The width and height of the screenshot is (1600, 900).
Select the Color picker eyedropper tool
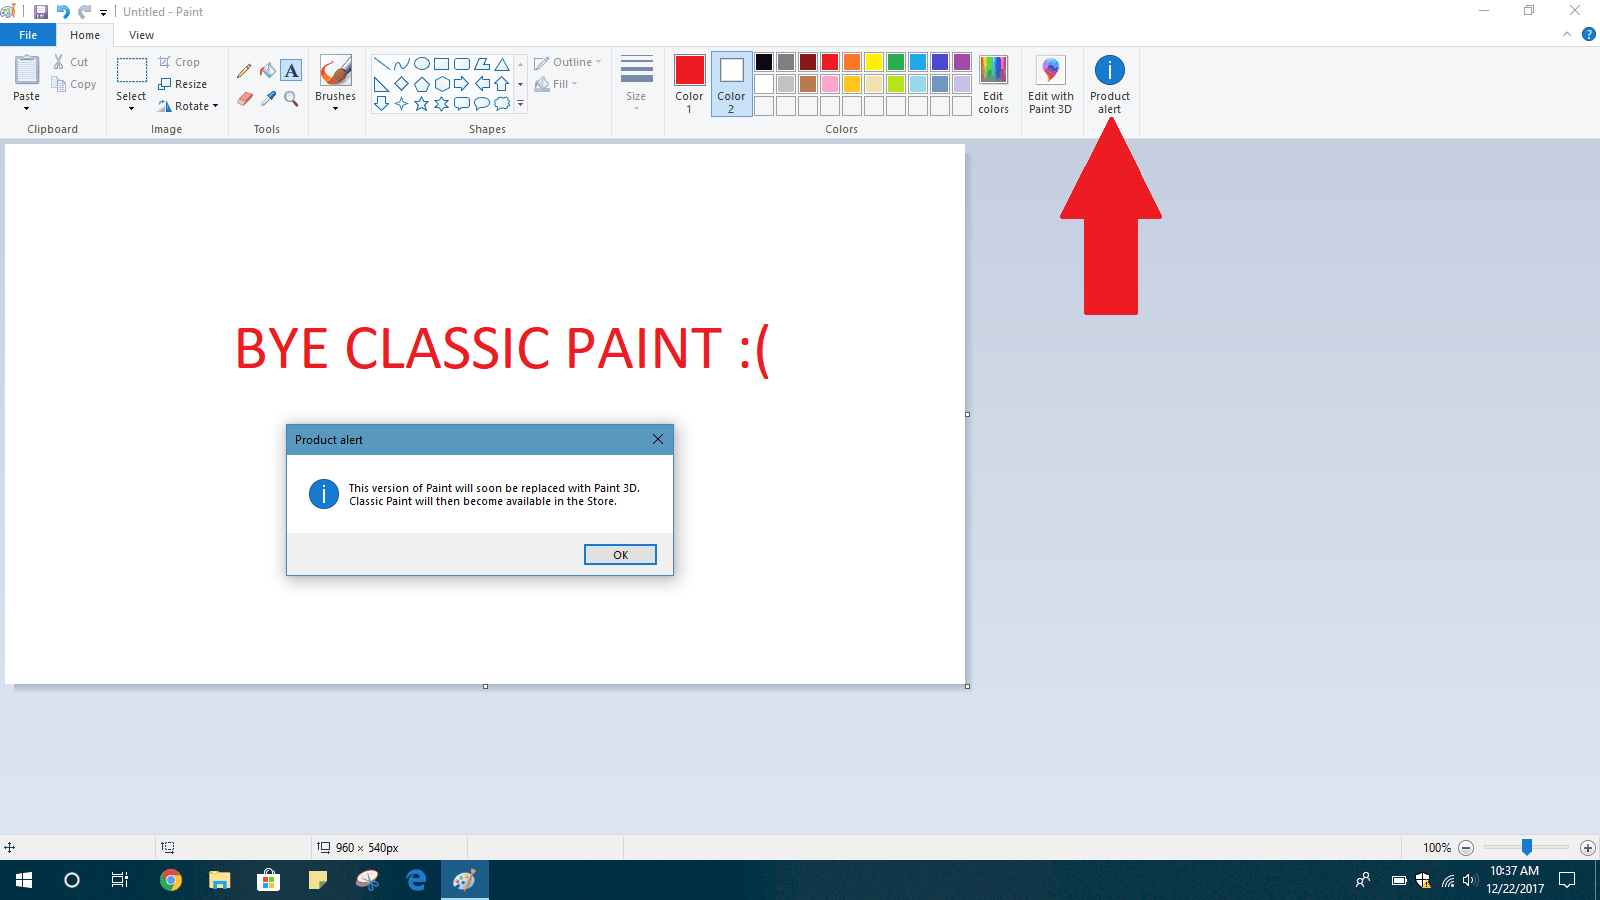click(268, 98)
